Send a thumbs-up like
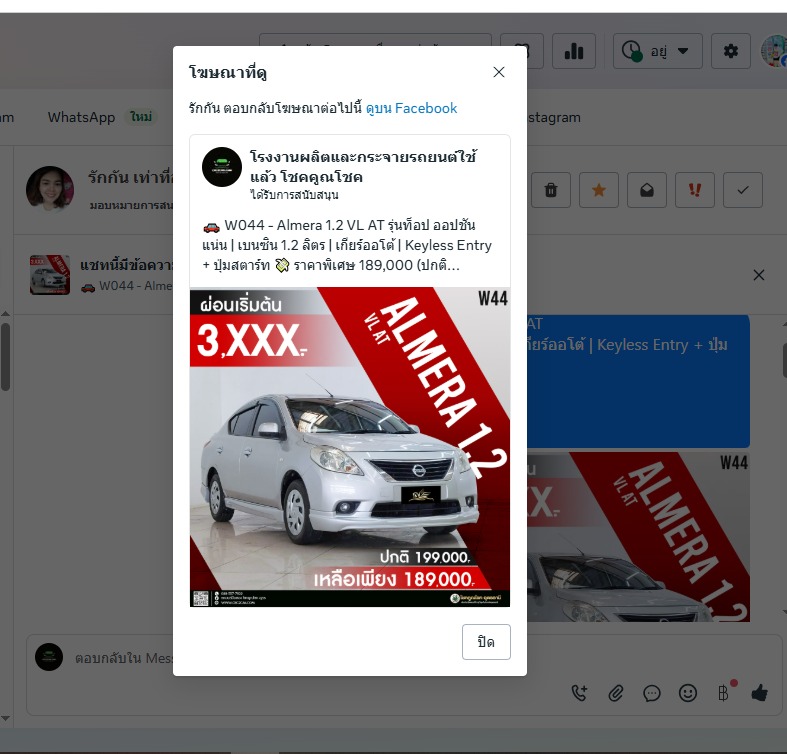The height and width of the screenshot is (754, 787). coord(759,693)
